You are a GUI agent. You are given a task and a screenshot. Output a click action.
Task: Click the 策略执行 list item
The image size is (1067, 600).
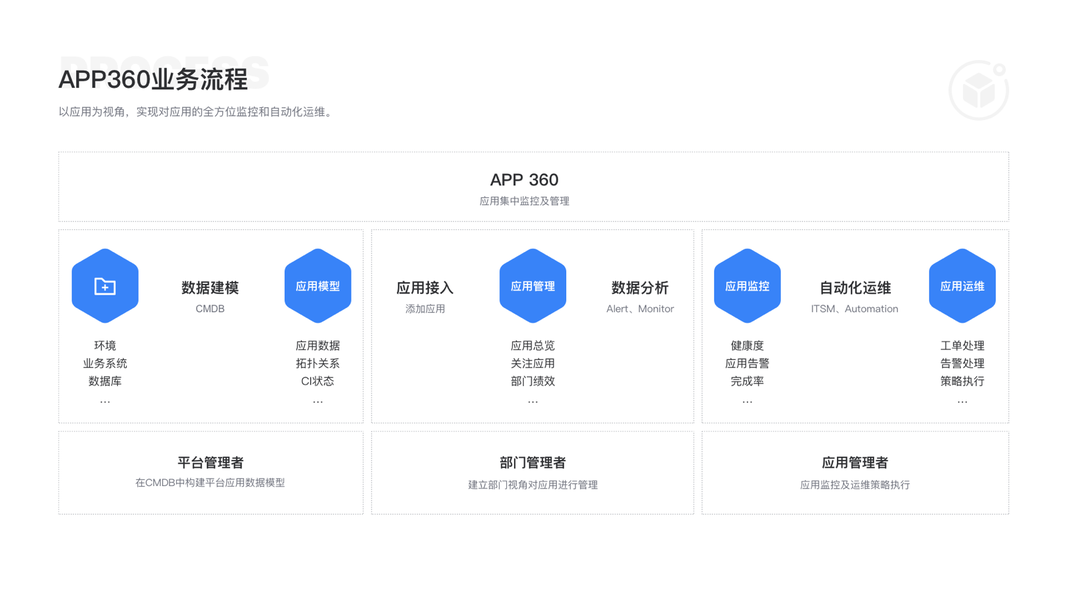pyautogui.click(x=962, y=381)
